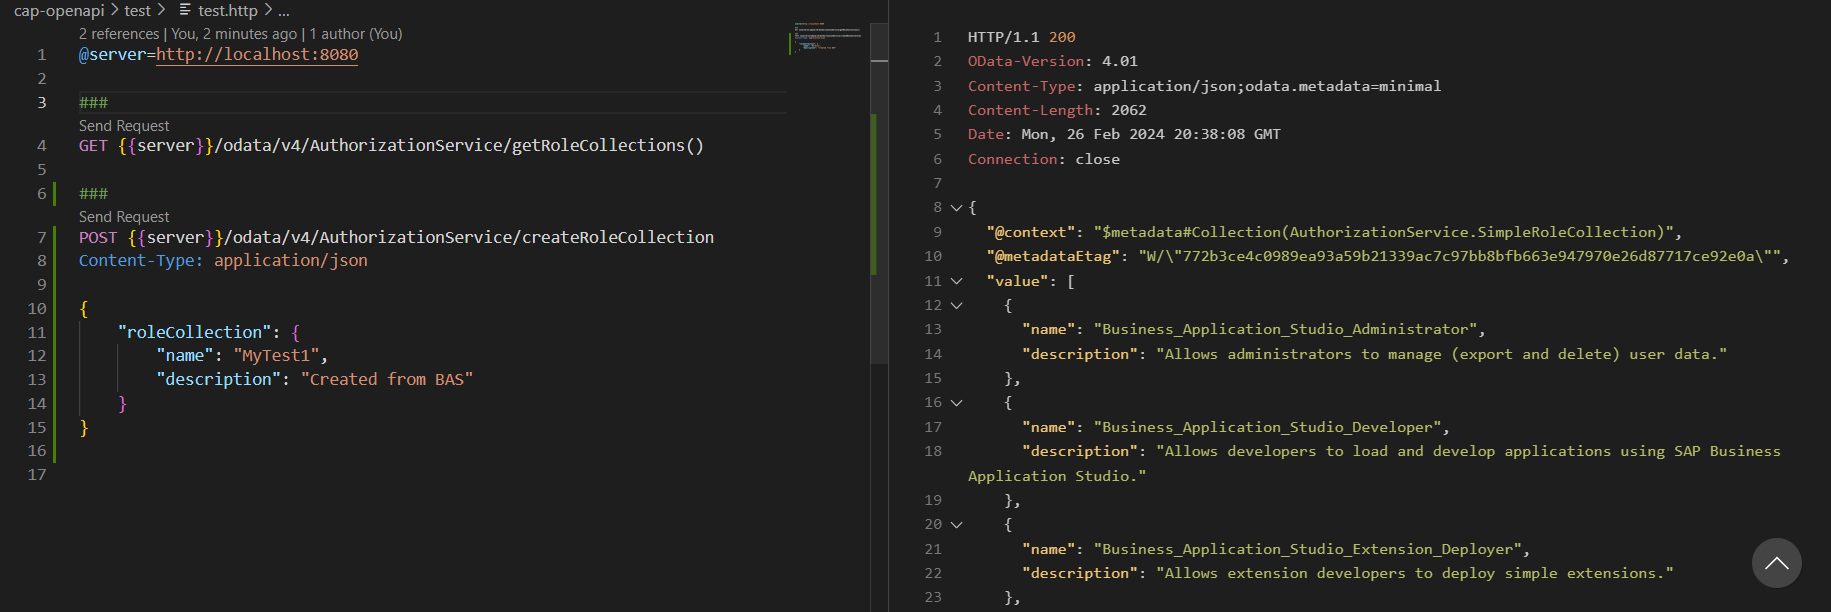Click the first ### separator on line 3

click(93, 103)
